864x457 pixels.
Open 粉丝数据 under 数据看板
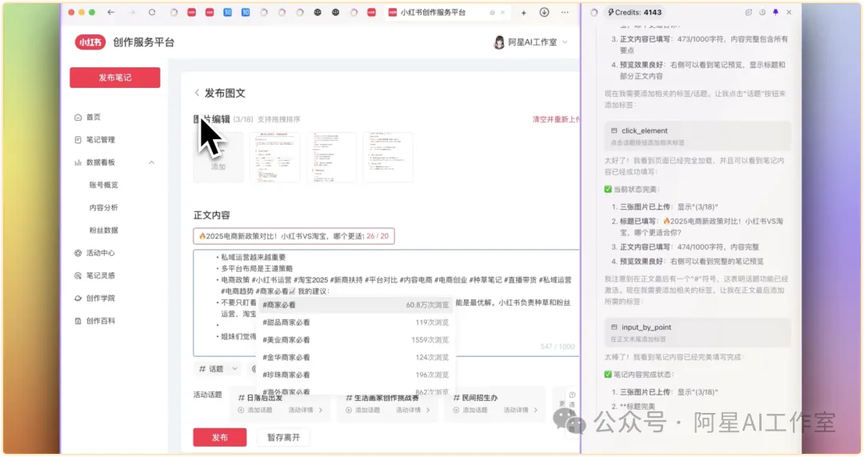(x=104, y=230)
